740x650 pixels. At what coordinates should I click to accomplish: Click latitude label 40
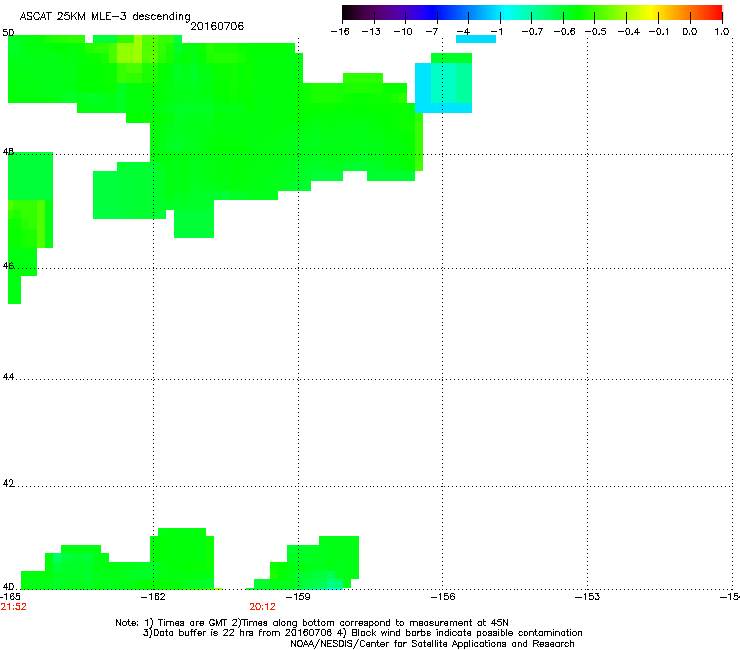pos(8,587)
